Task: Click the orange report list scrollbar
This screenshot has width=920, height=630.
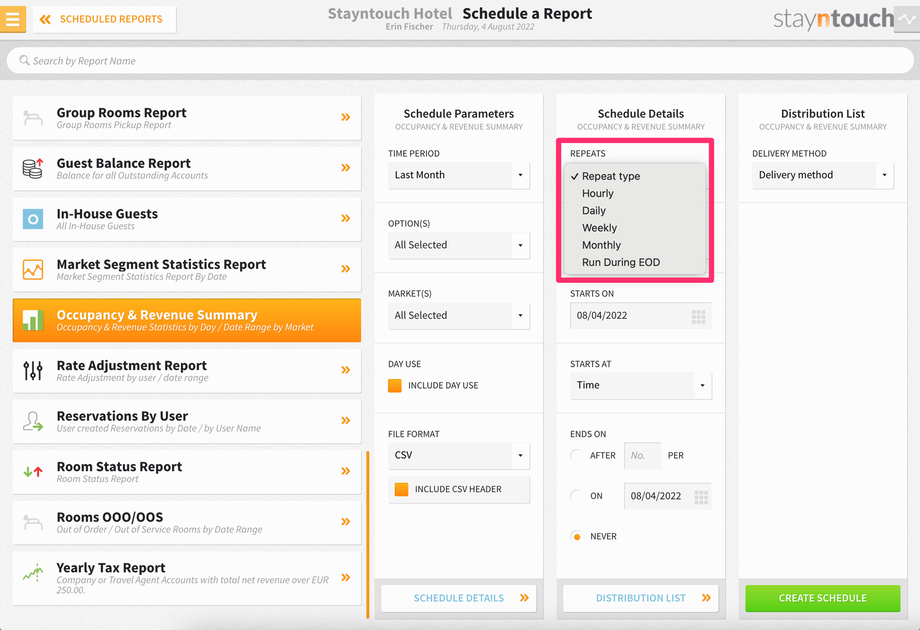Action: 368,534
